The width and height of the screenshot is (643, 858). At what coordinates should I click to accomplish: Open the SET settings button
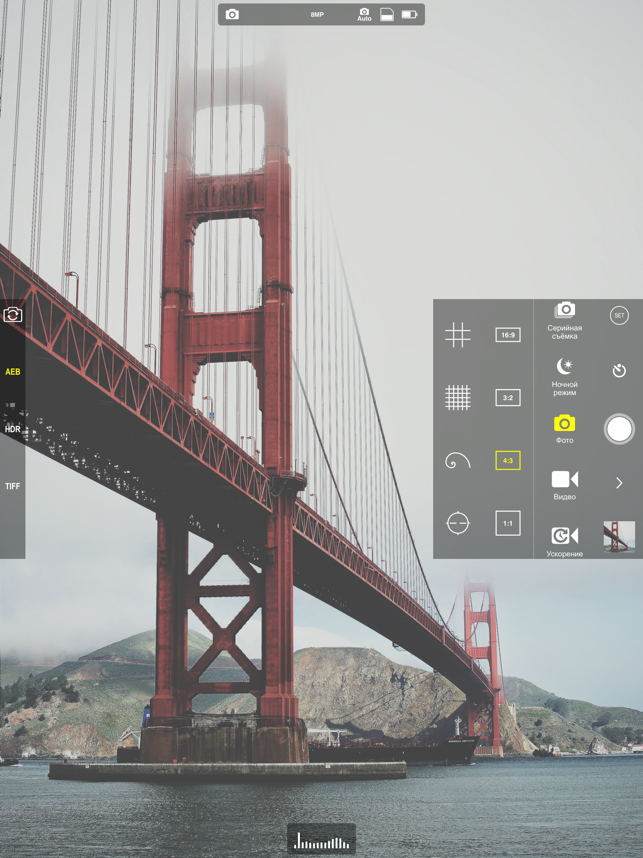[619, 315]
